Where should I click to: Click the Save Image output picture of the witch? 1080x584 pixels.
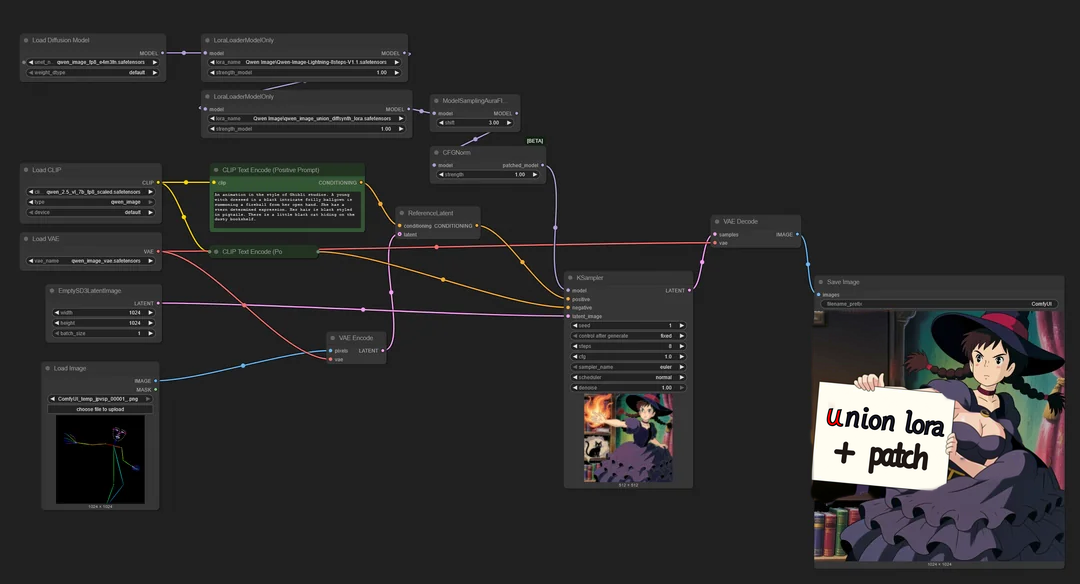(x=939, y=435)
